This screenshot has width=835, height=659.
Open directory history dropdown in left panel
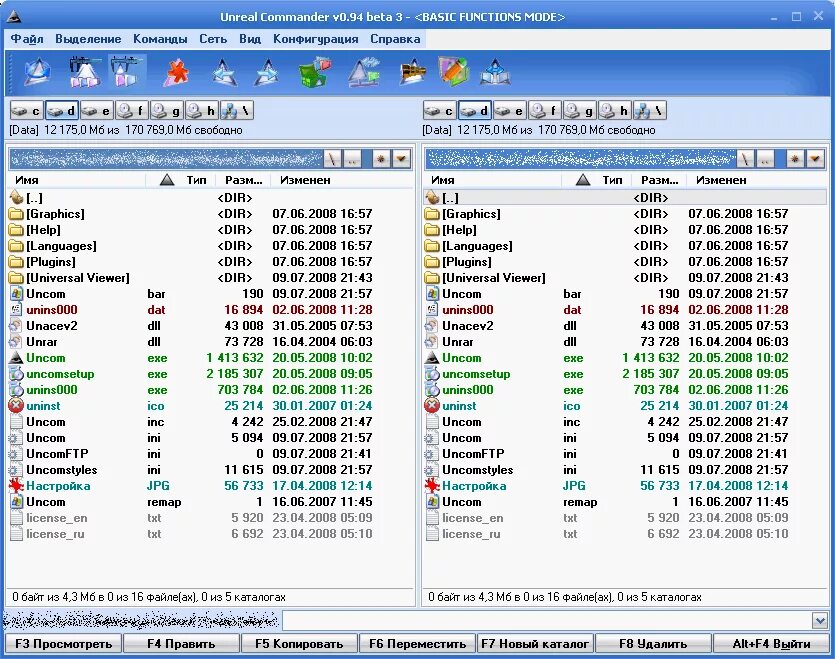pos(402,159)
